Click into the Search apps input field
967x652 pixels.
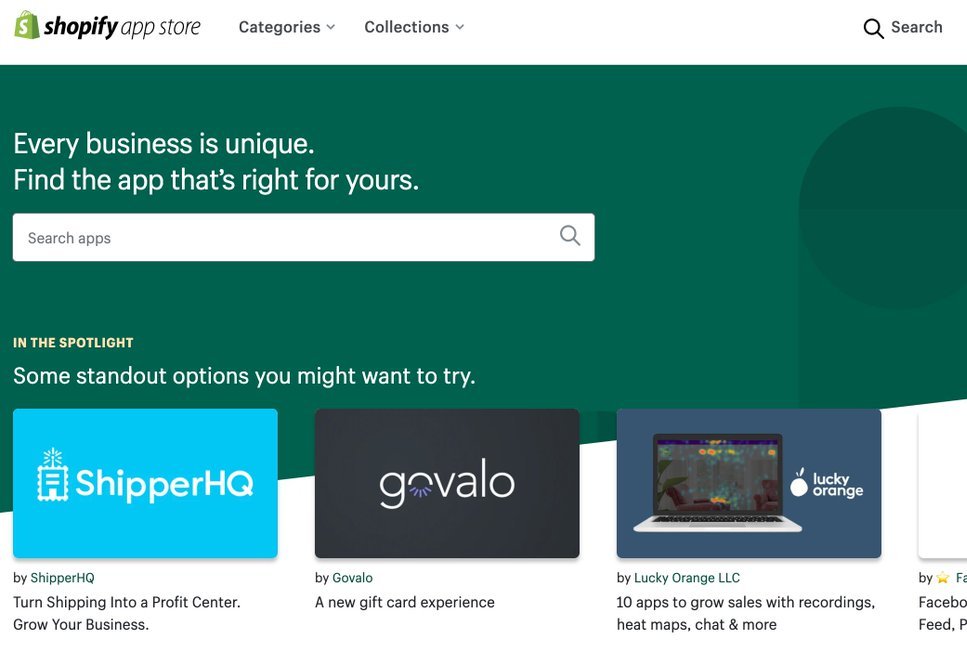(303, 237)
